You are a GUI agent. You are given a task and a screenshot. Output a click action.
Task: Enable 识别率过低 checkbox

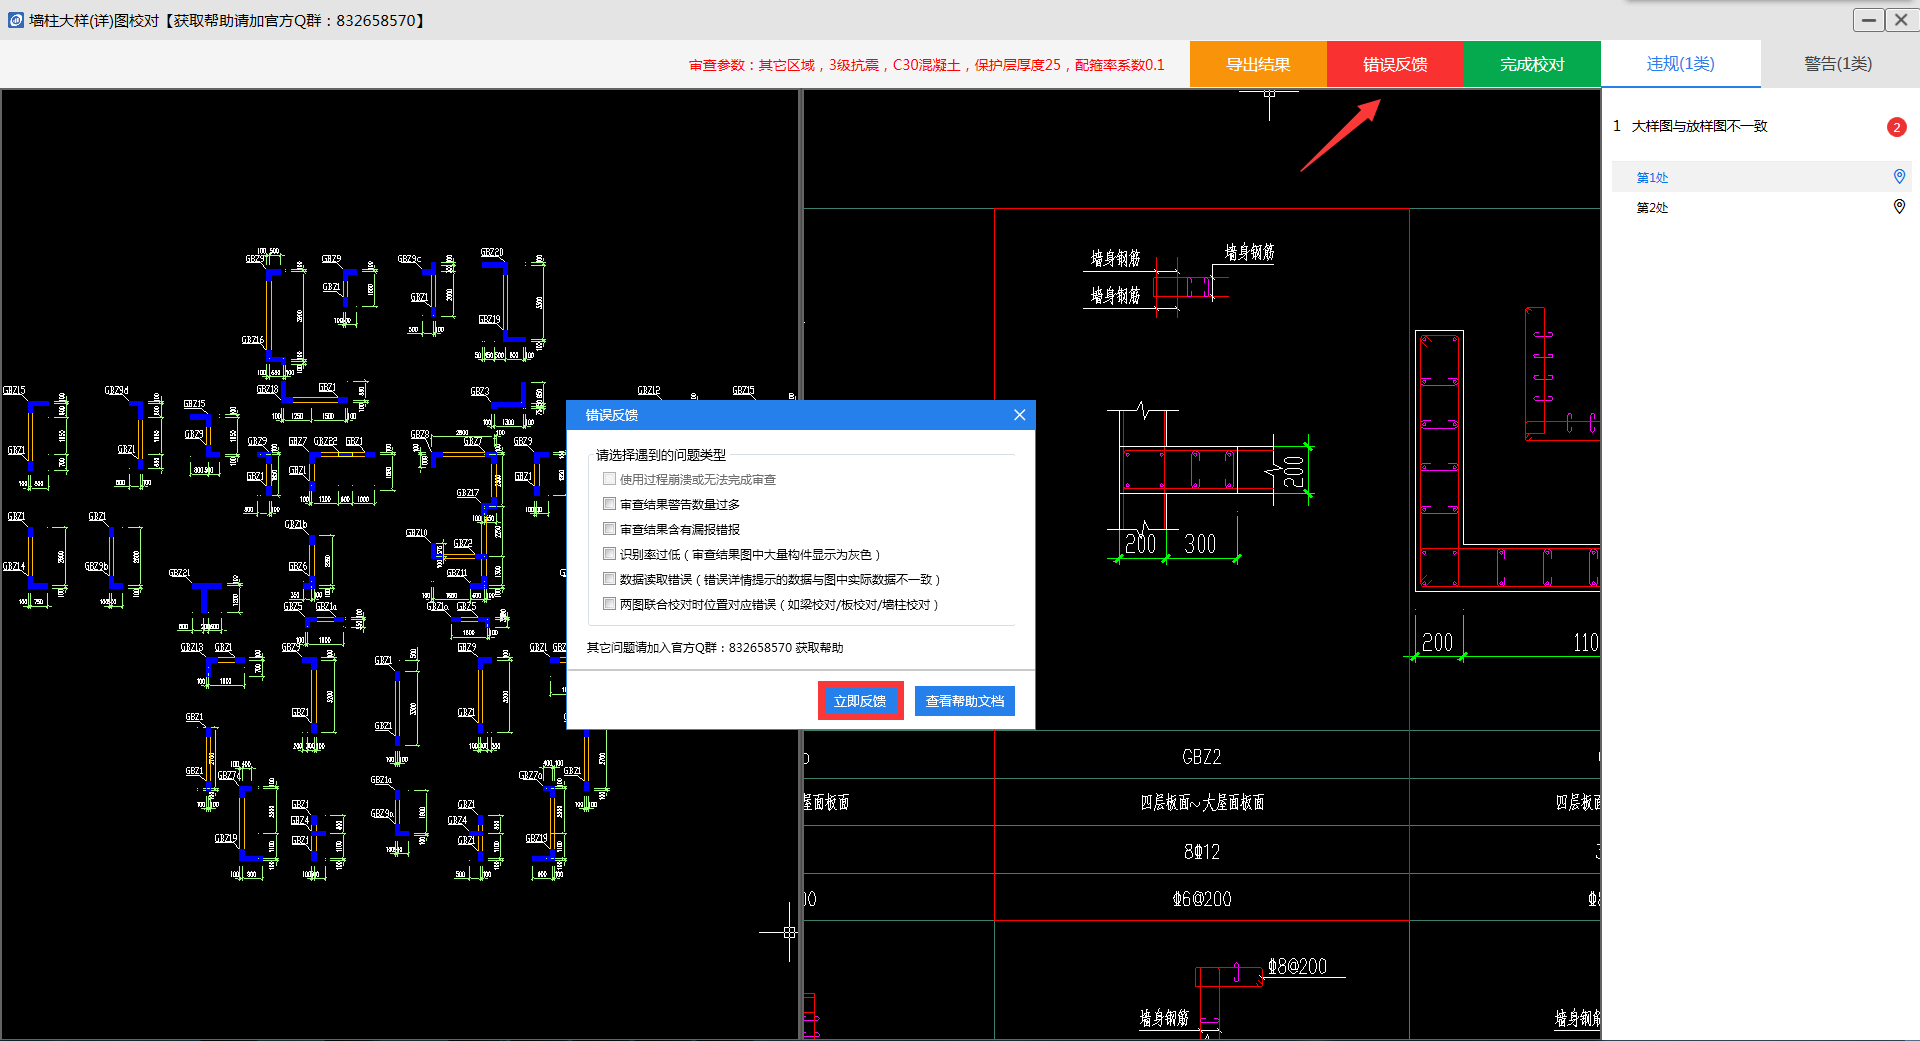[x=609, y=554]
